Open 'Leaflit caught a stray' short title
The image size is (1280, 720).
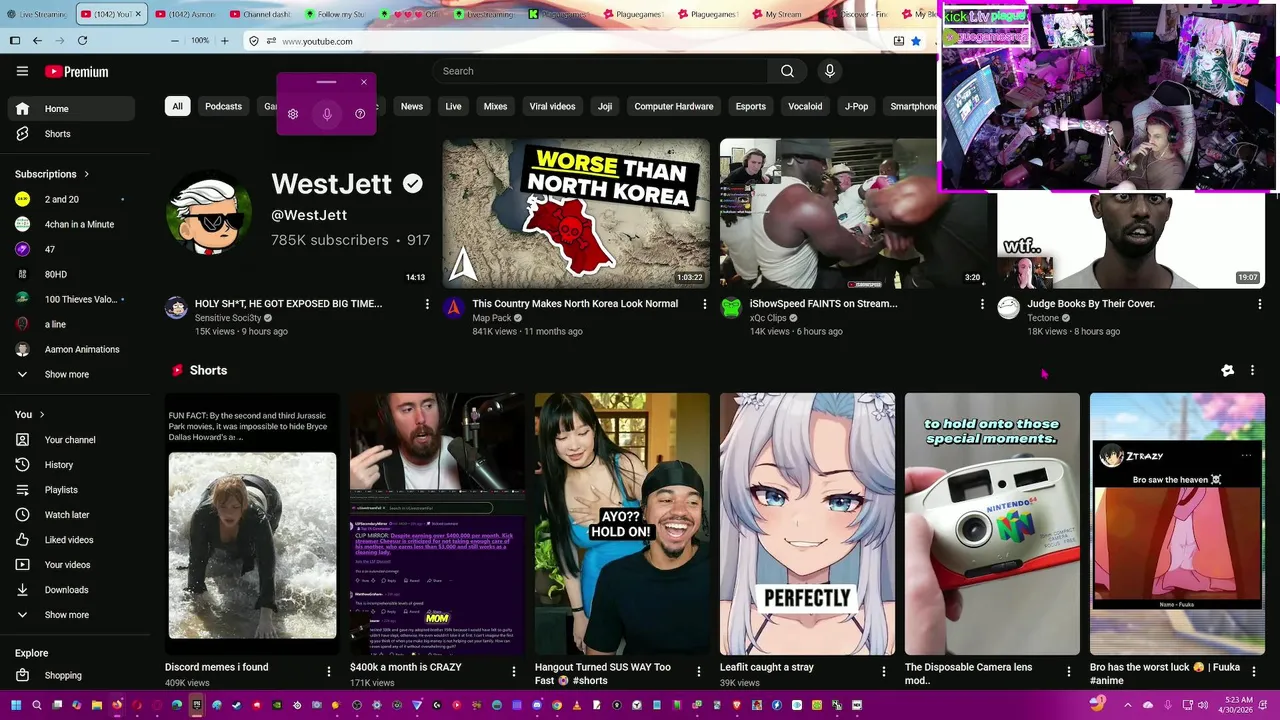(x=767, y=667)
